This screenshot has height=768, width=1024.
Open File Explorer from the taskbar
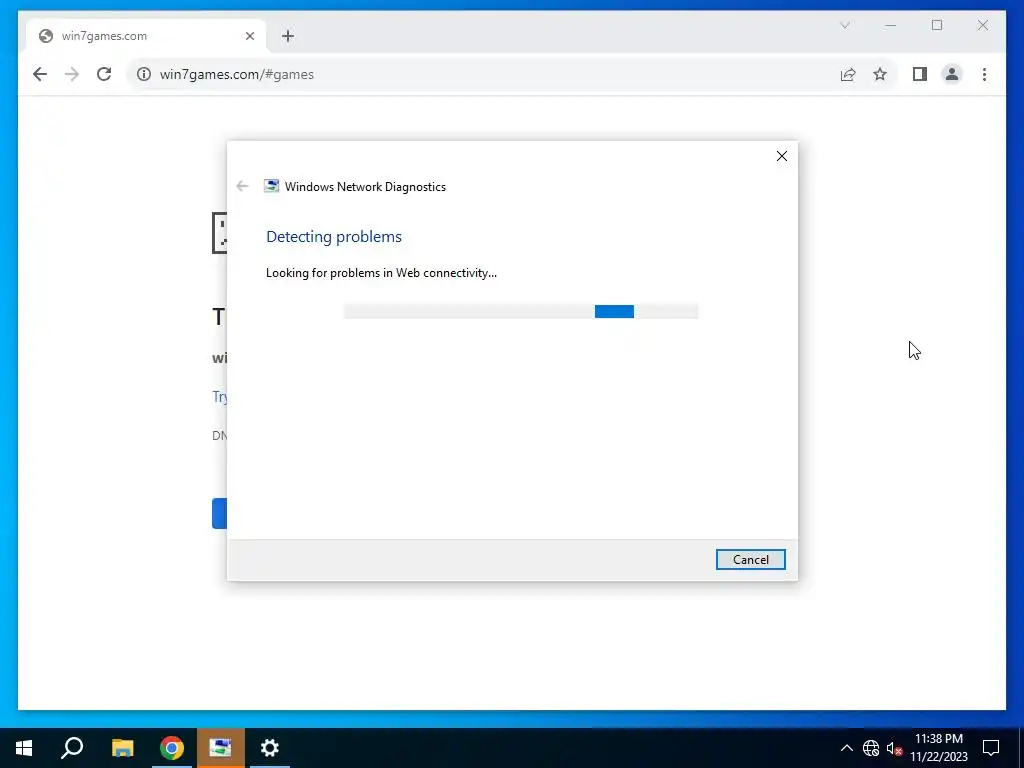tap(122, 748)
